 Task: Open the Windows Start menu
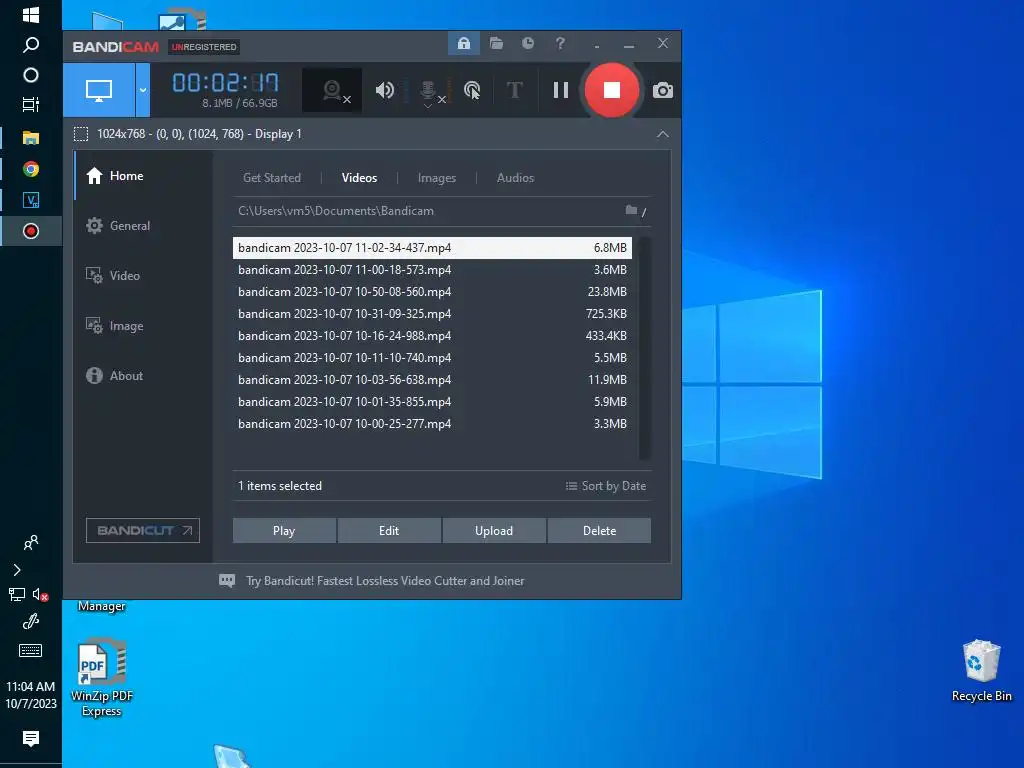point(31,14)
